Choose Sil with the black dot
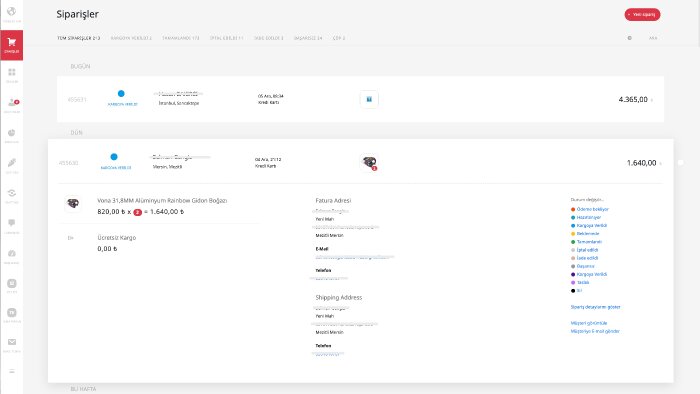Image resolution: width=700 pixels, height=394 pixels. tap(576, 290)
